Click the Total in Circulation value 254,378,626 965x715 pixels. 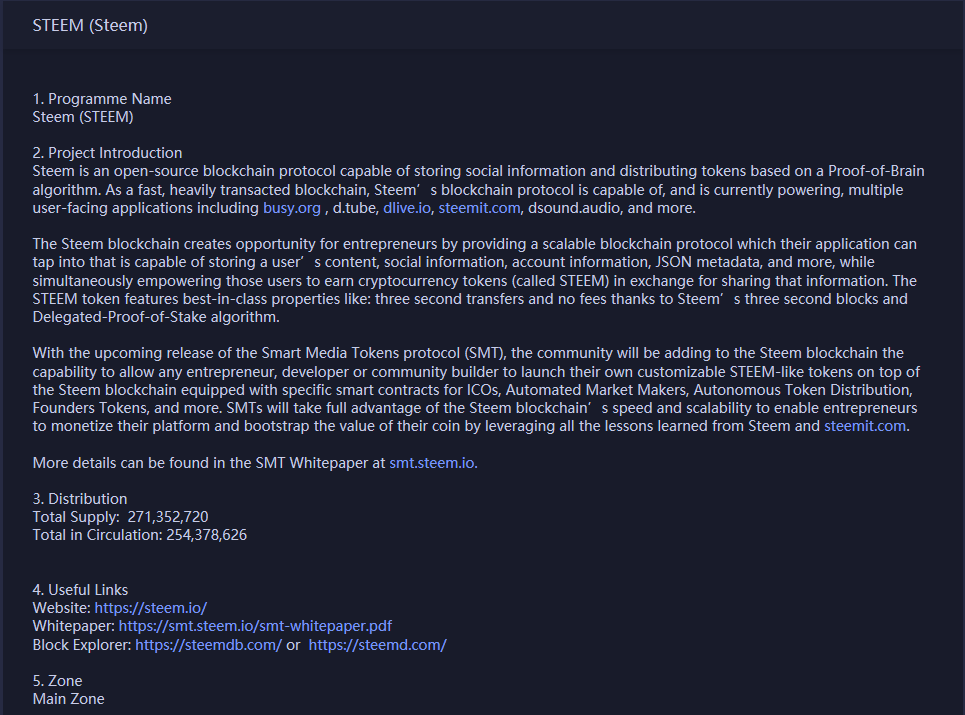(206, 535)
